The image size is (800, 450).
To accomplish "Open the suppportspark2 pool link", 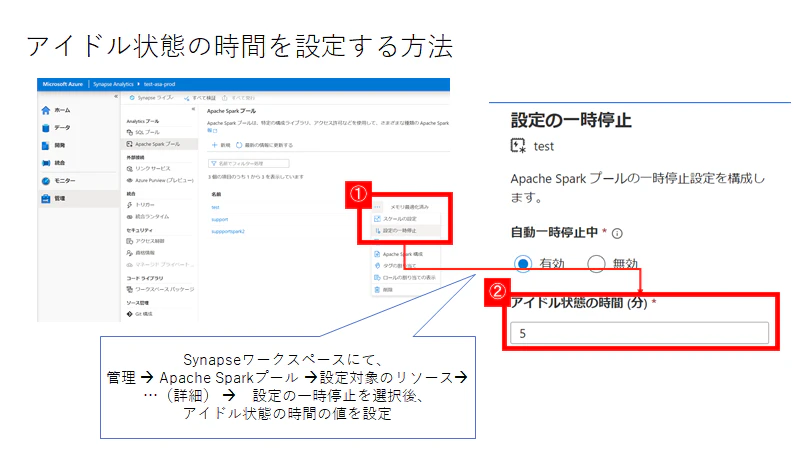I will [228, 232].
